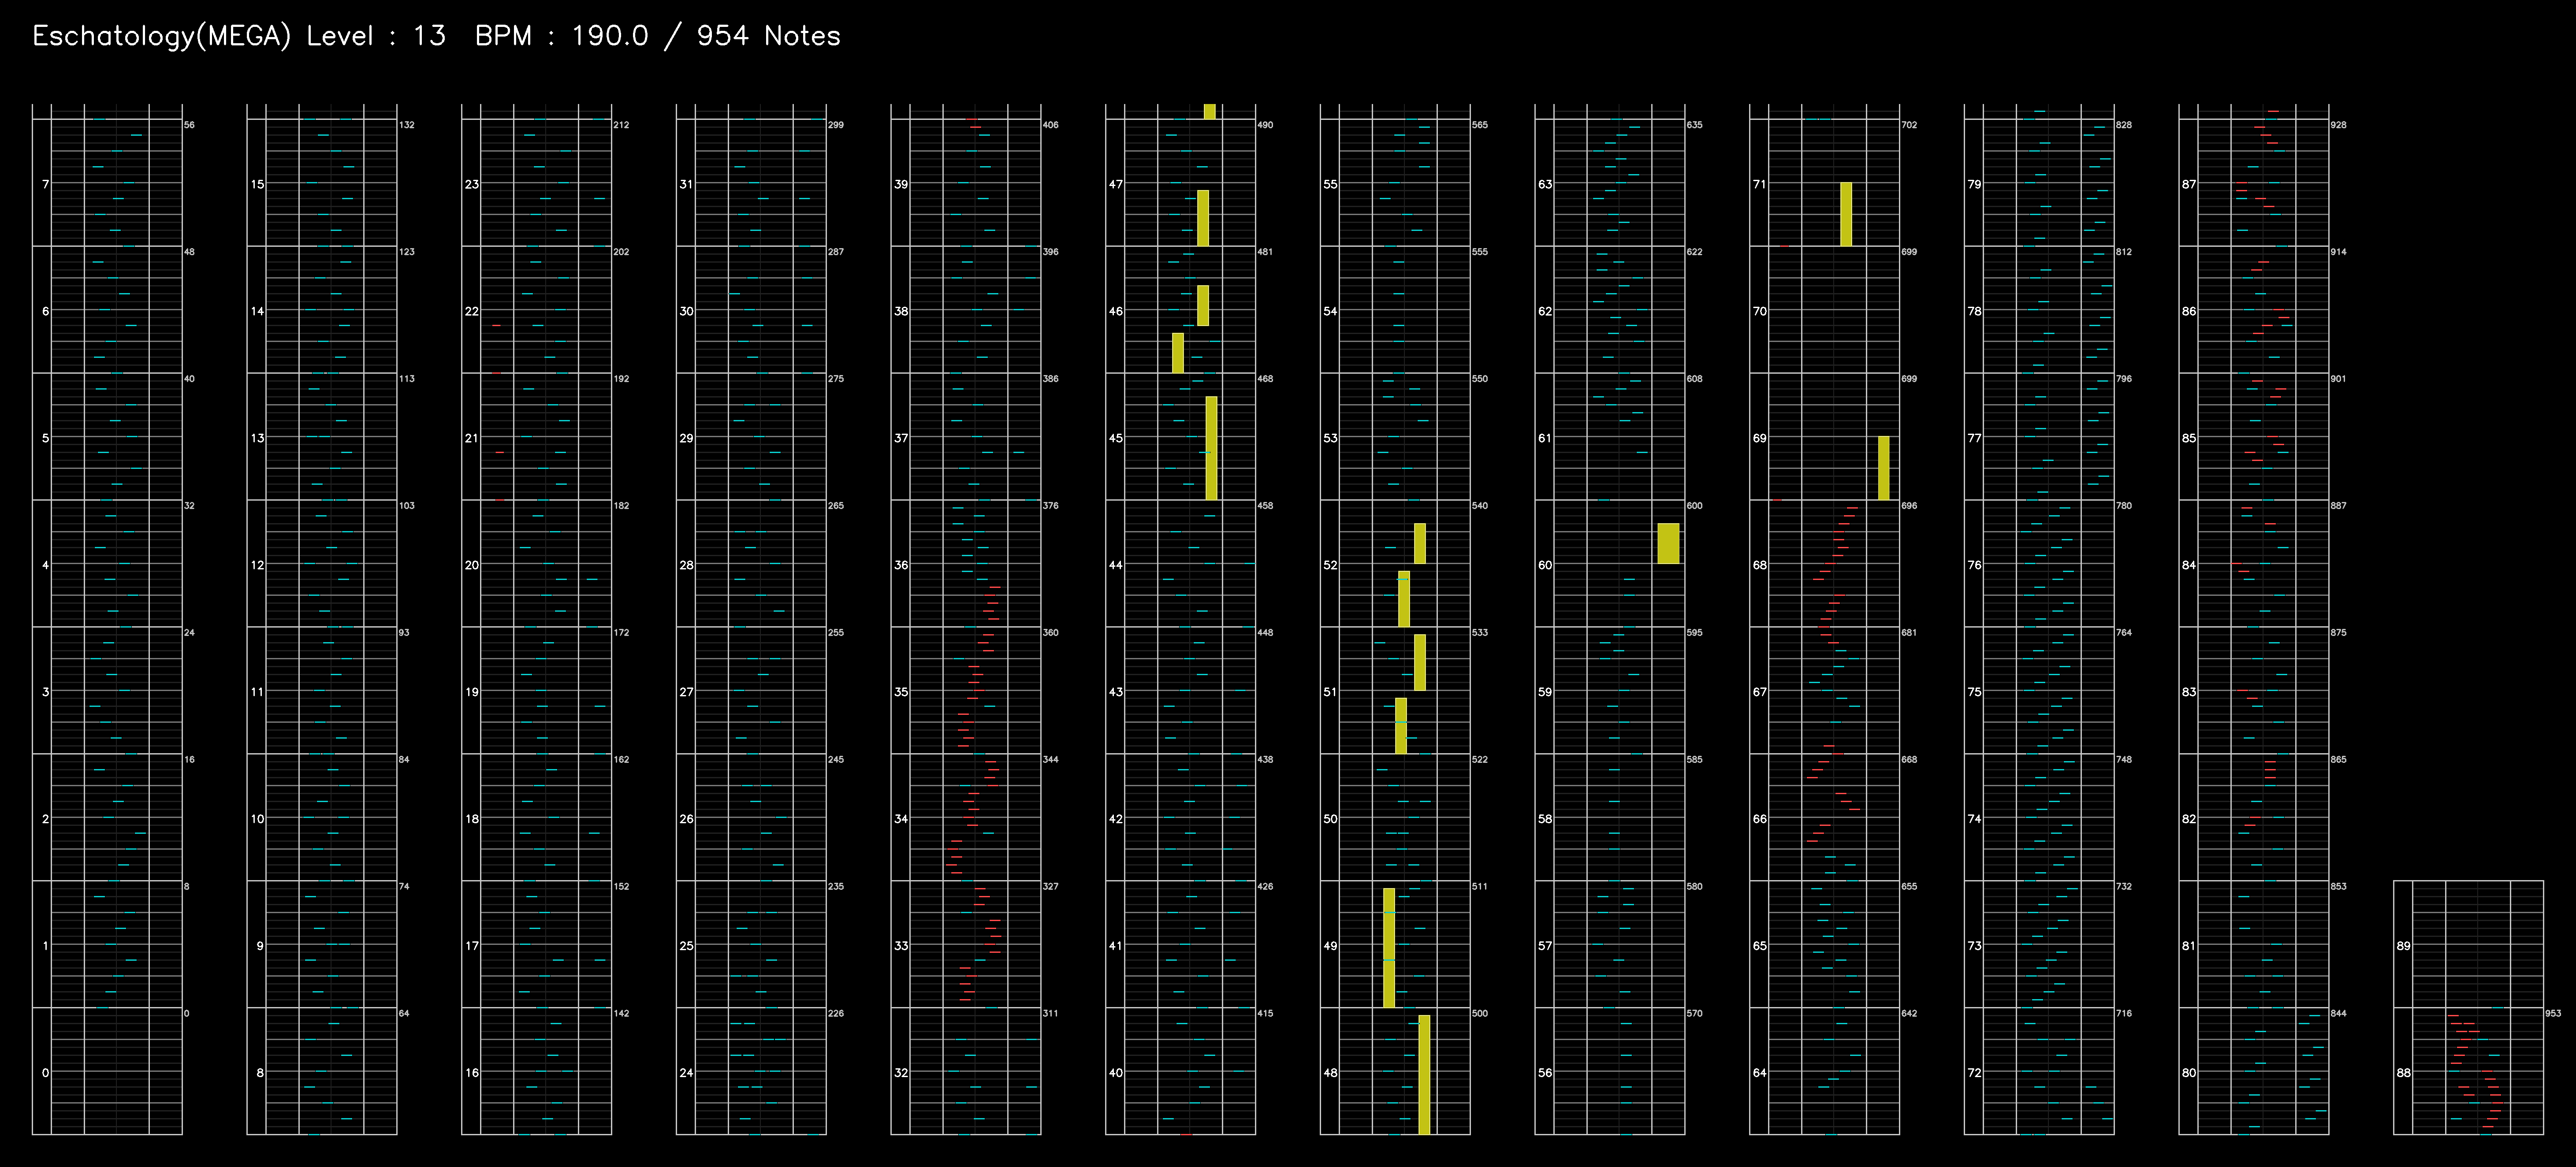This screenshot has width=2576, height=1167.
Task: Click the note count 490 label
Action: point(1265,125)
